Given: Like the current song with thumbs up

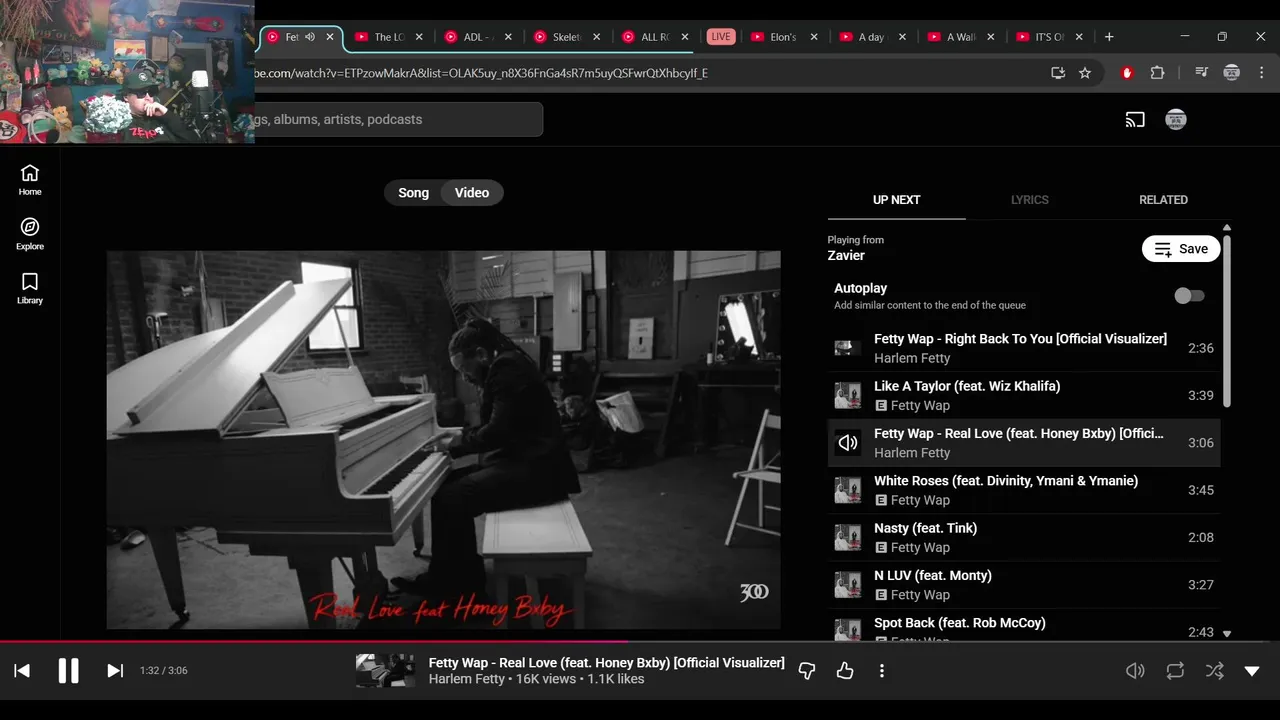Looking at the screenshot, I should click(845, 671).
